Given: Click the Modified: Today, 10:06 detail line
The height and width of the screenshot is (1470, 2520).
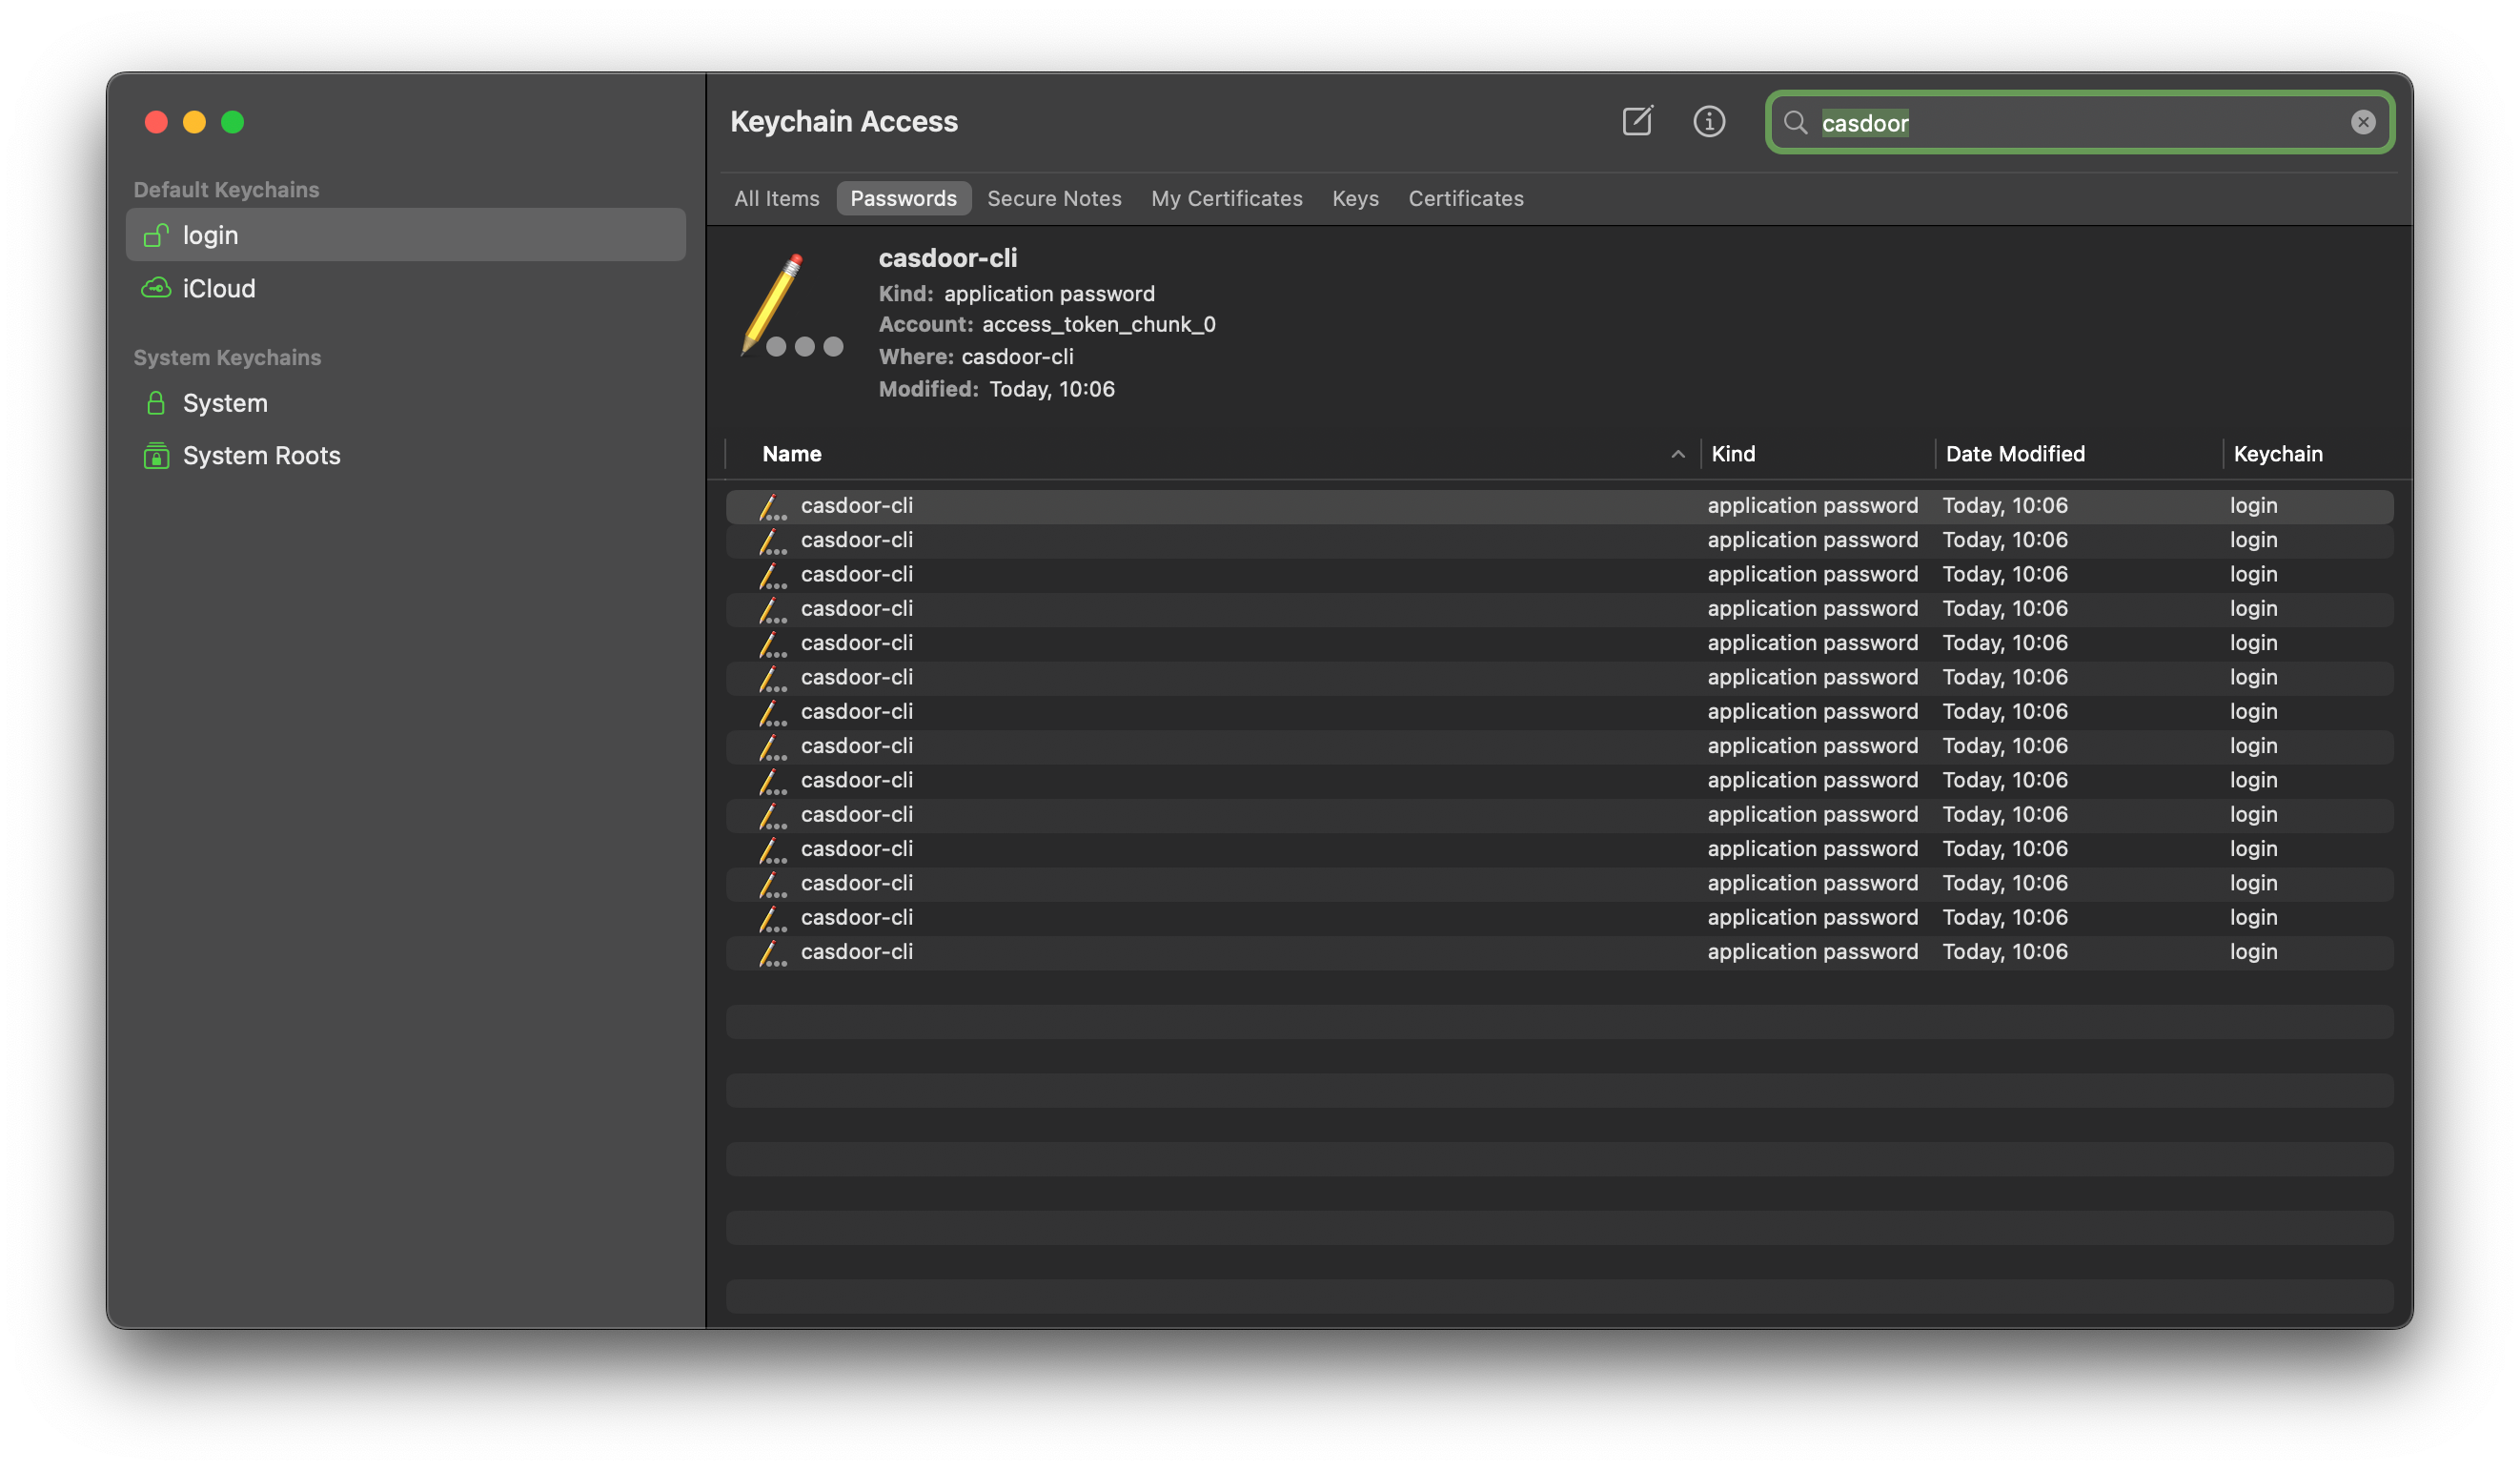Looking at the screenshot, I should [x=996, y=389].
